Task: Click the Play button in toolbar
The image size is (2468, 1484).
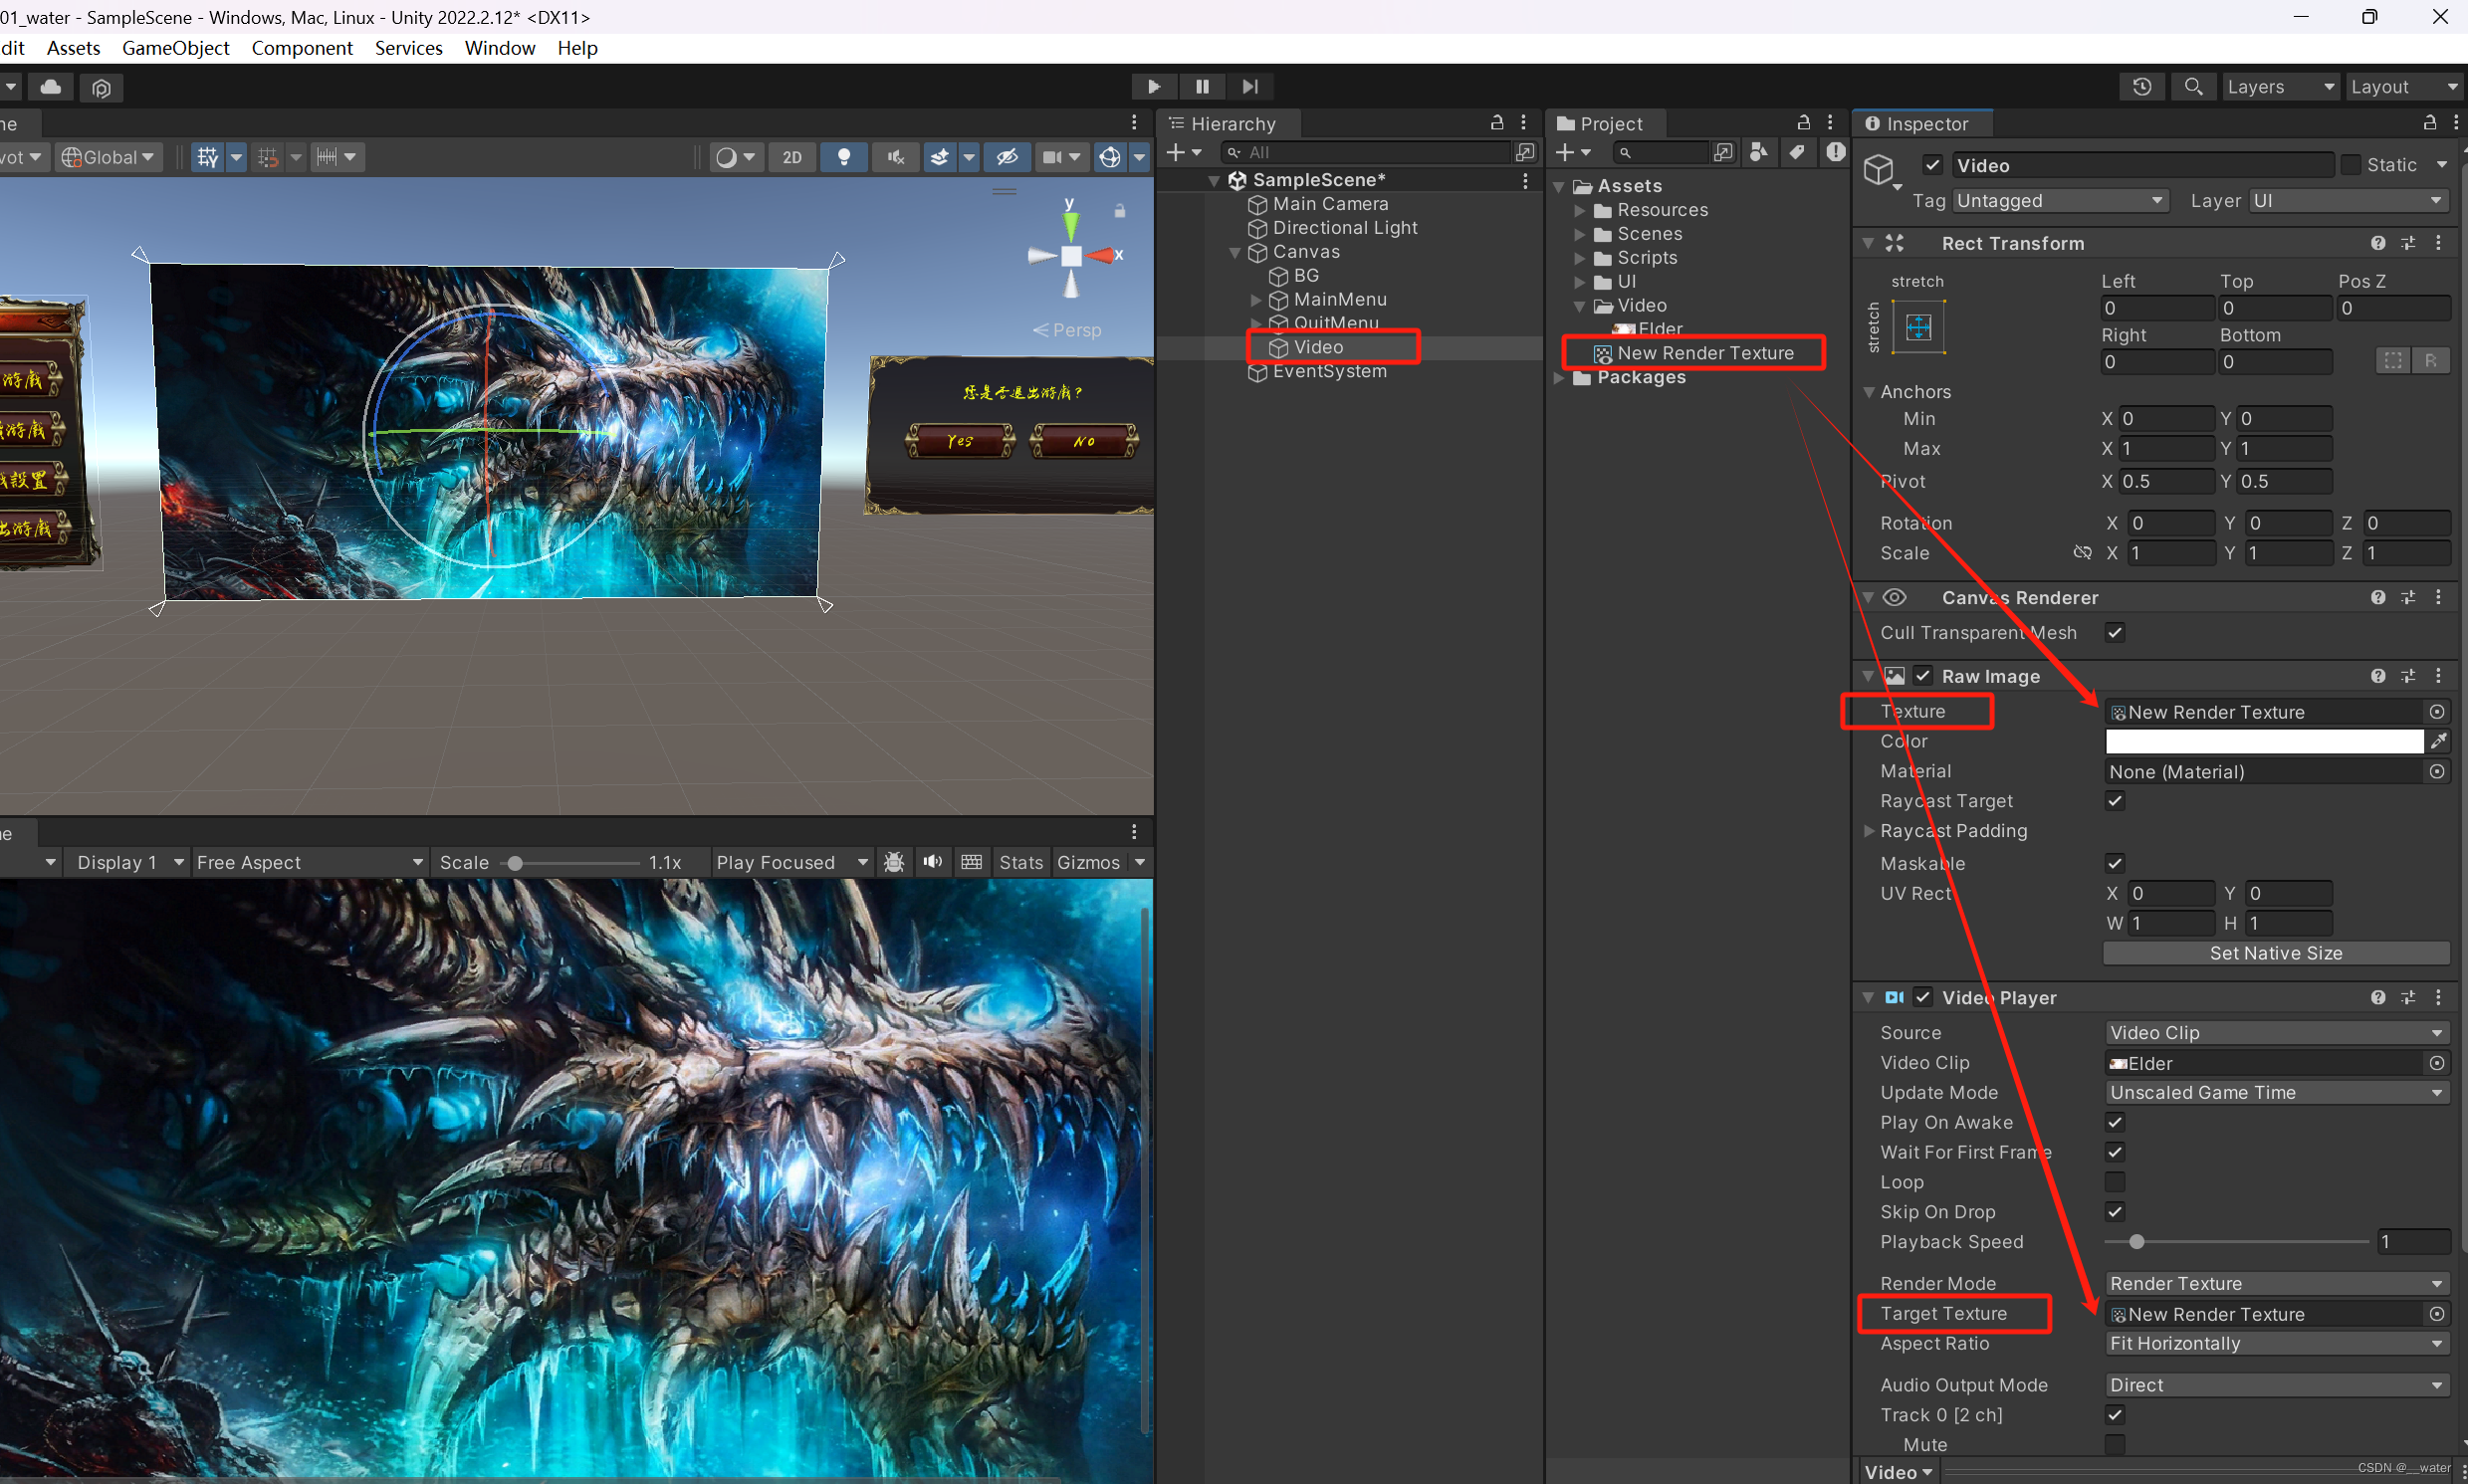Action: [1154, 87]
